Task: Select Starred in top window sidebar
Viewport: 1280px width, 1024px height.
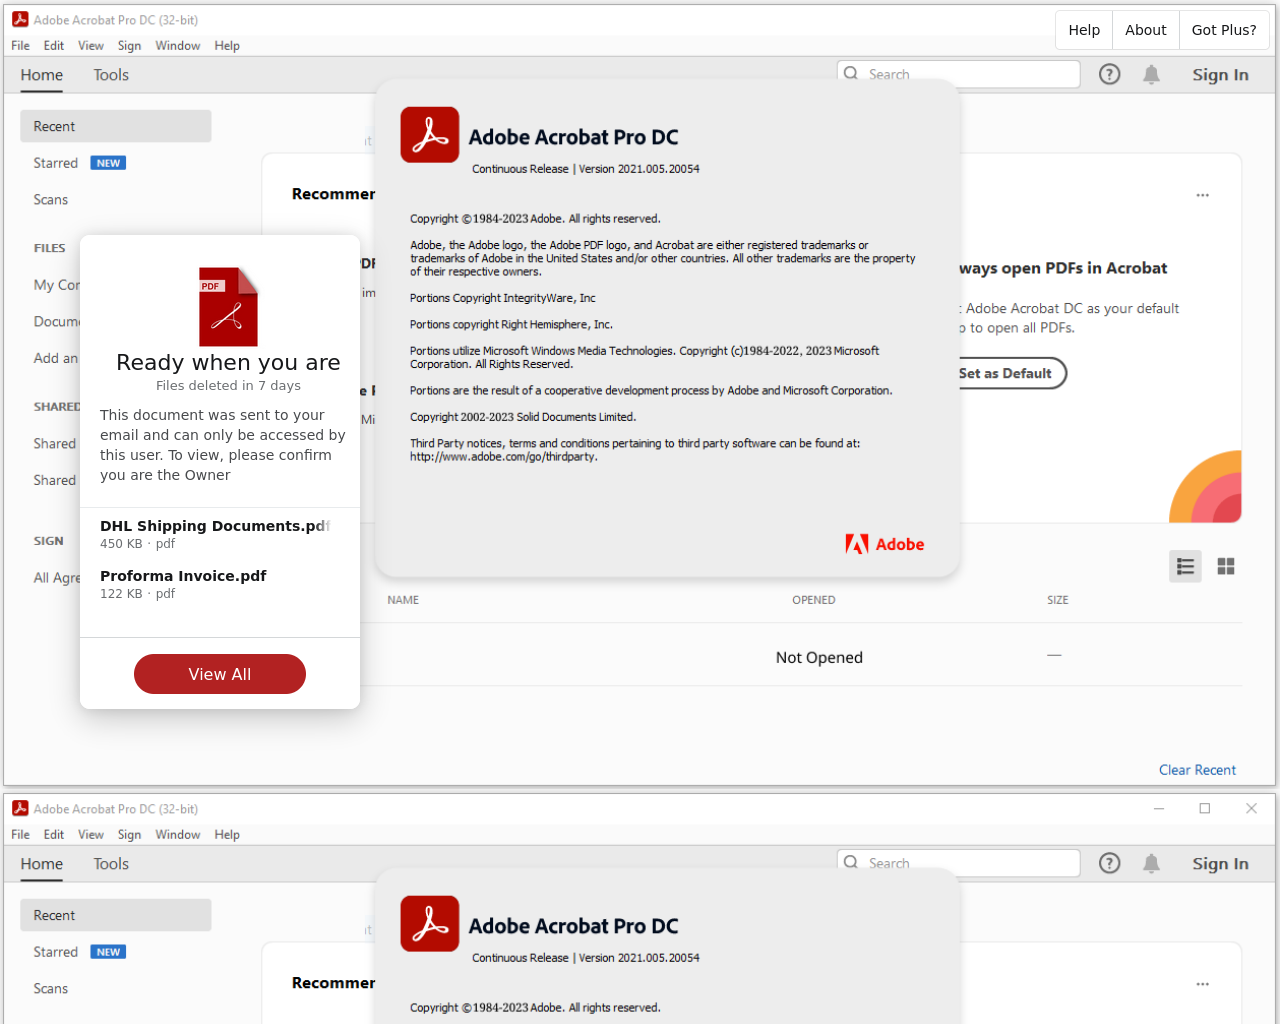Action: pos(55,163)
